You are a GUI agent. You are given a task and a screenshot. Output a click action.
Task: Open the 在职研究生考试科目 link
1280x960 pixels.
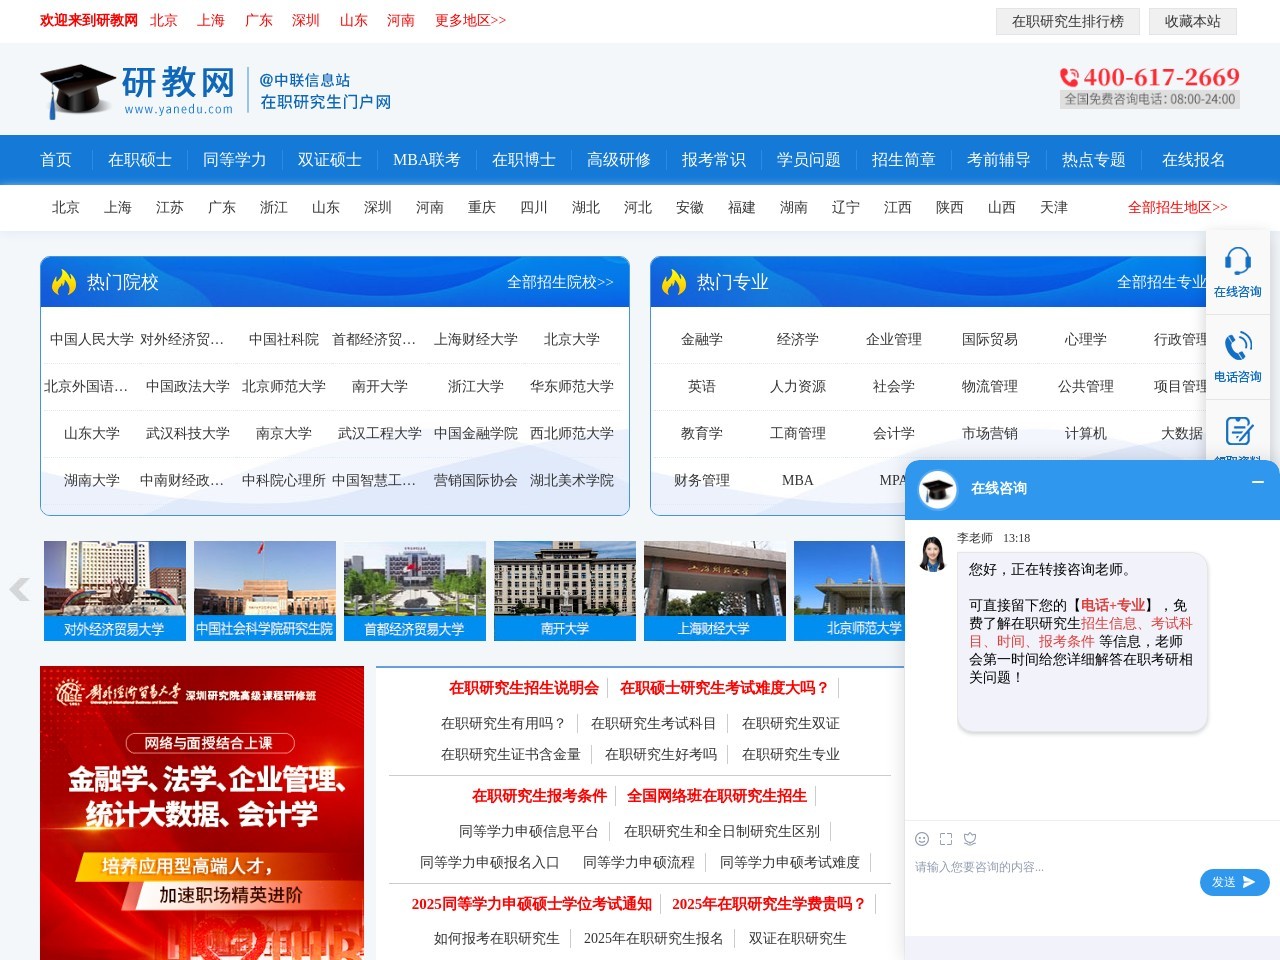pos(654,723)
